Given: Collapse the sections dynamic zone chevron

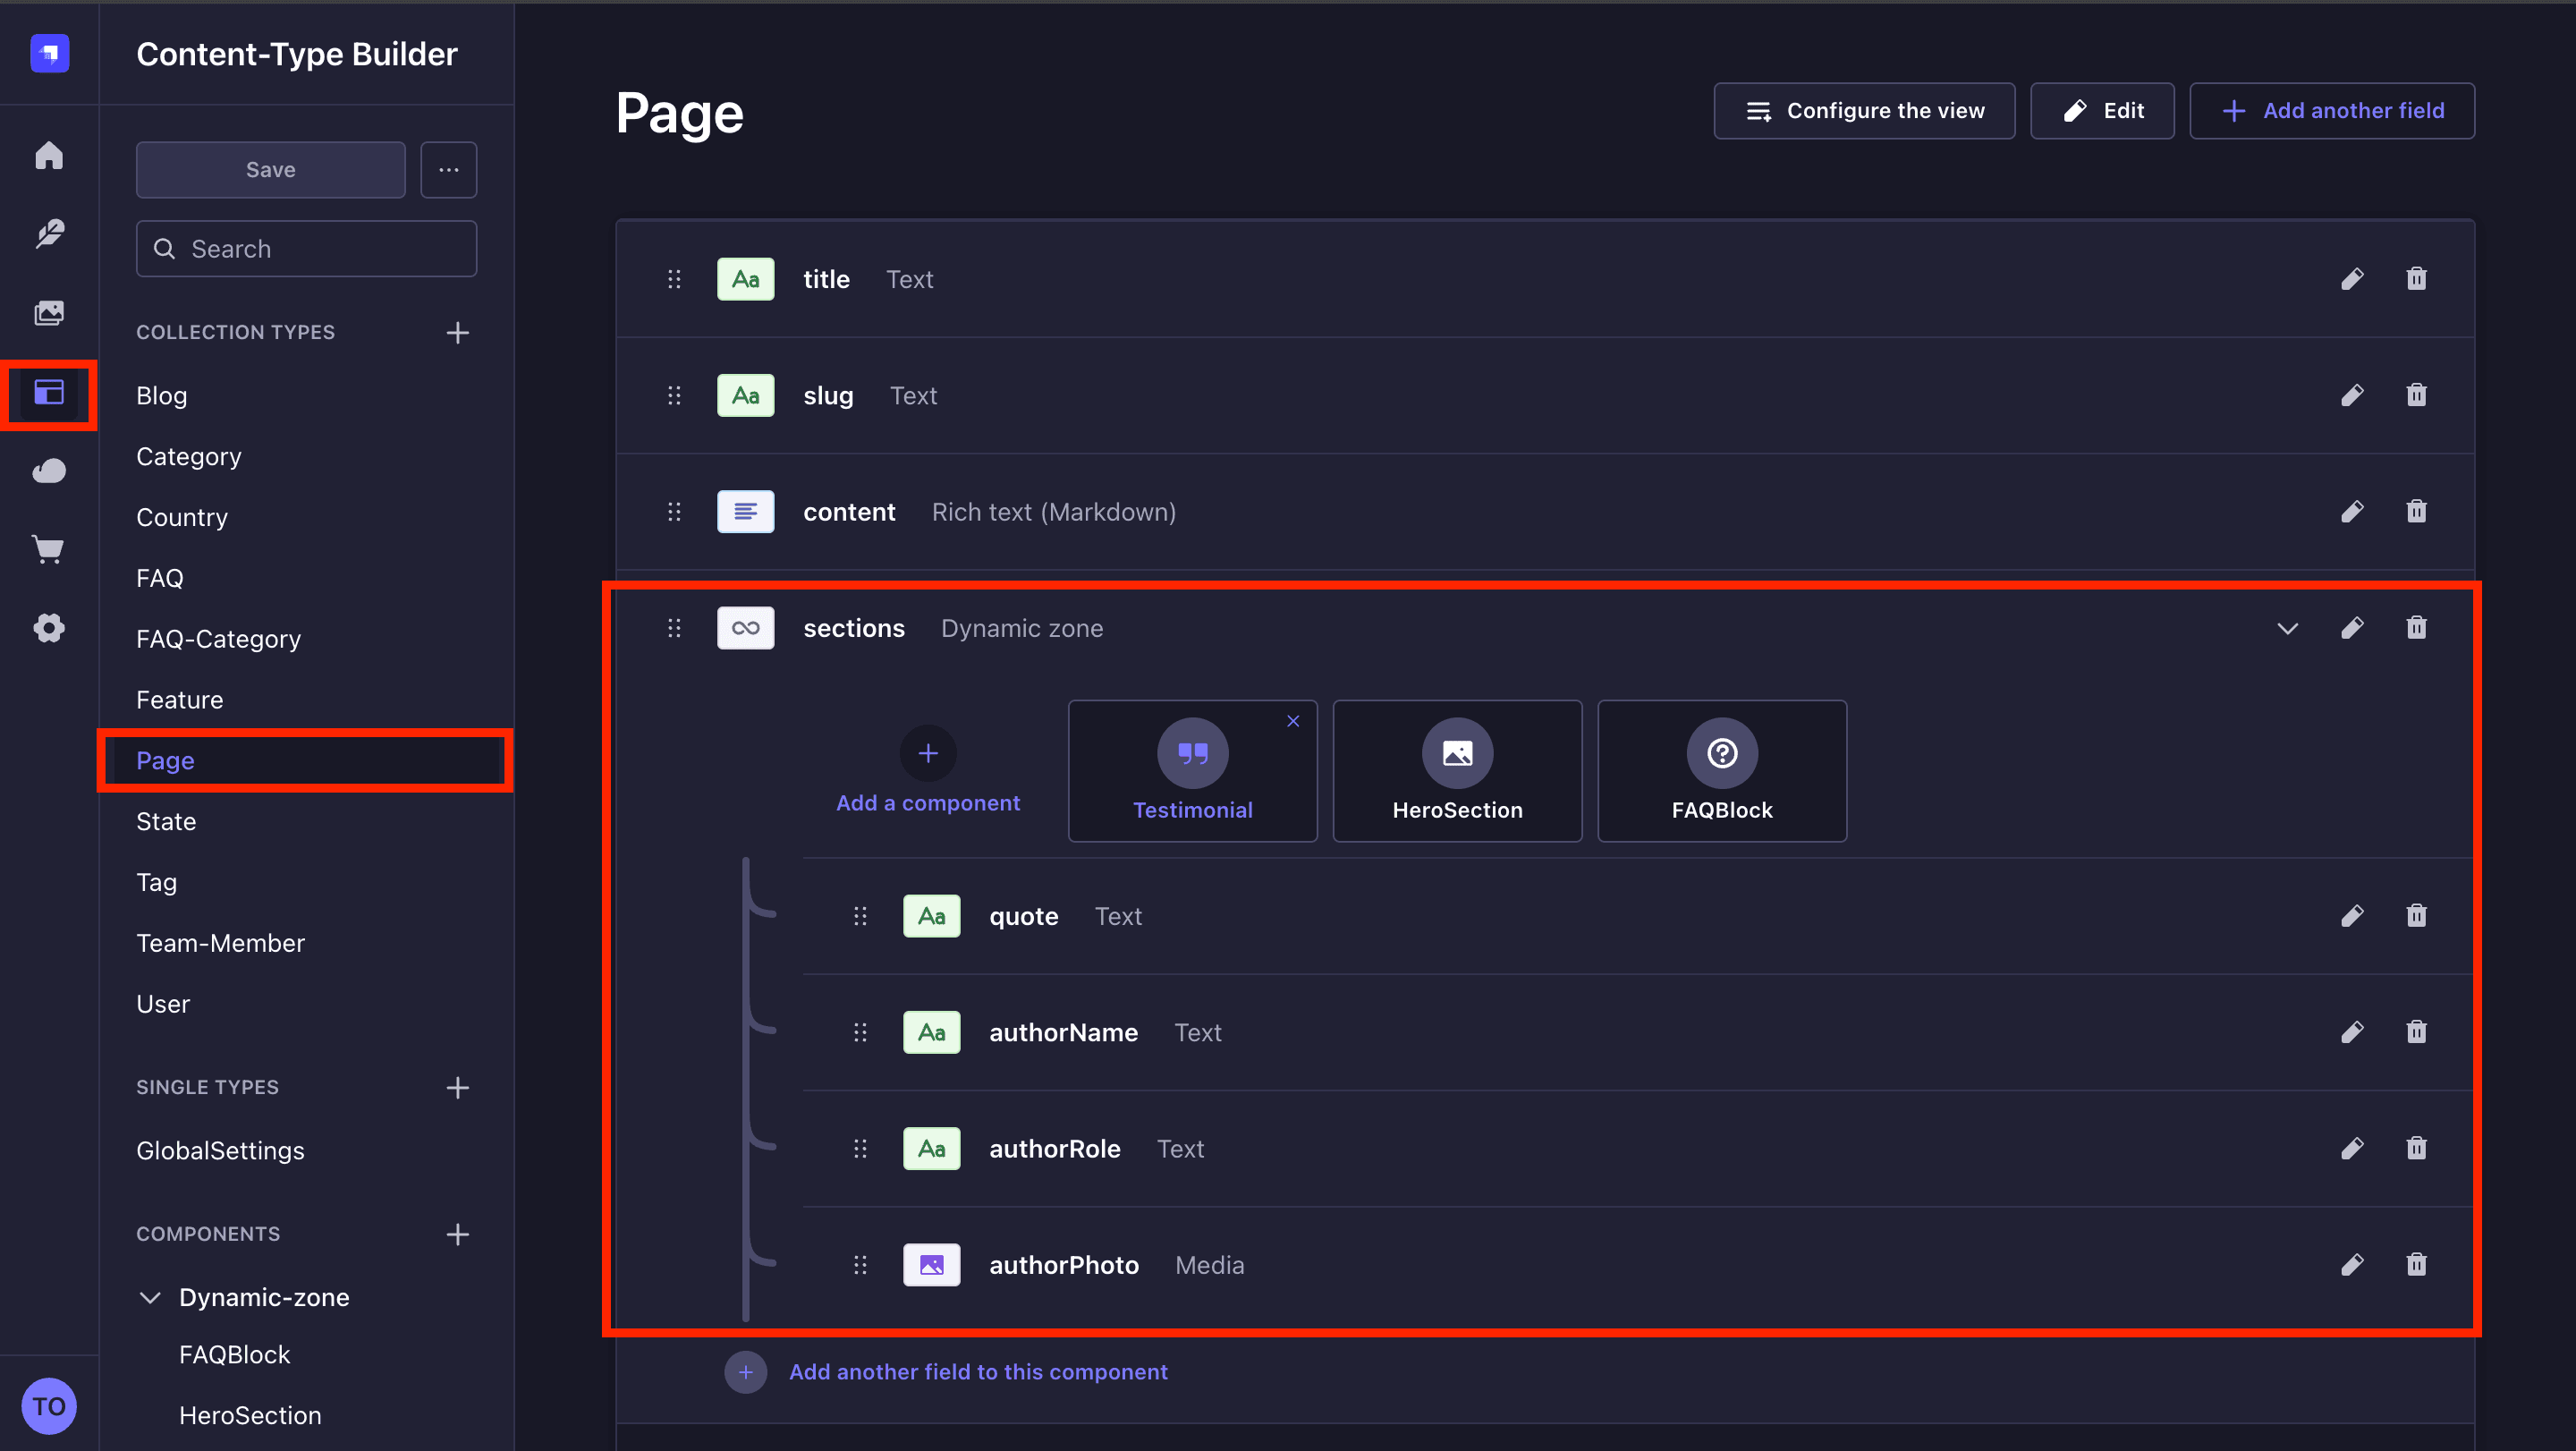Looking at the screenshot, I should pos(2287,628).
